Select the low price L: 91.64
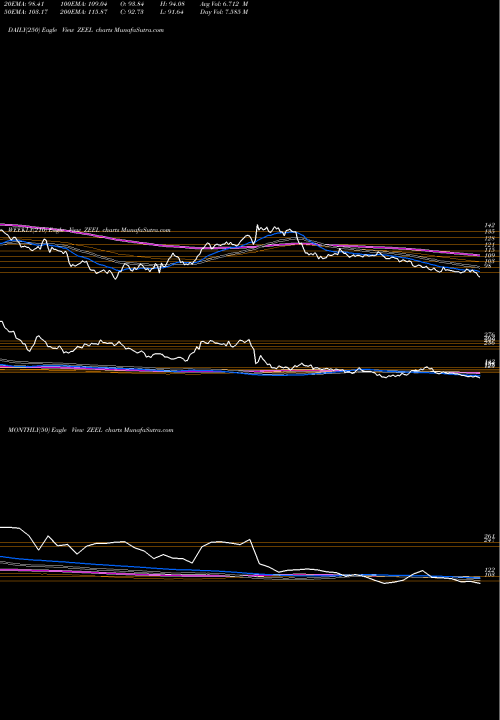This screenshot has height=720, width=500. pos(172,12)
